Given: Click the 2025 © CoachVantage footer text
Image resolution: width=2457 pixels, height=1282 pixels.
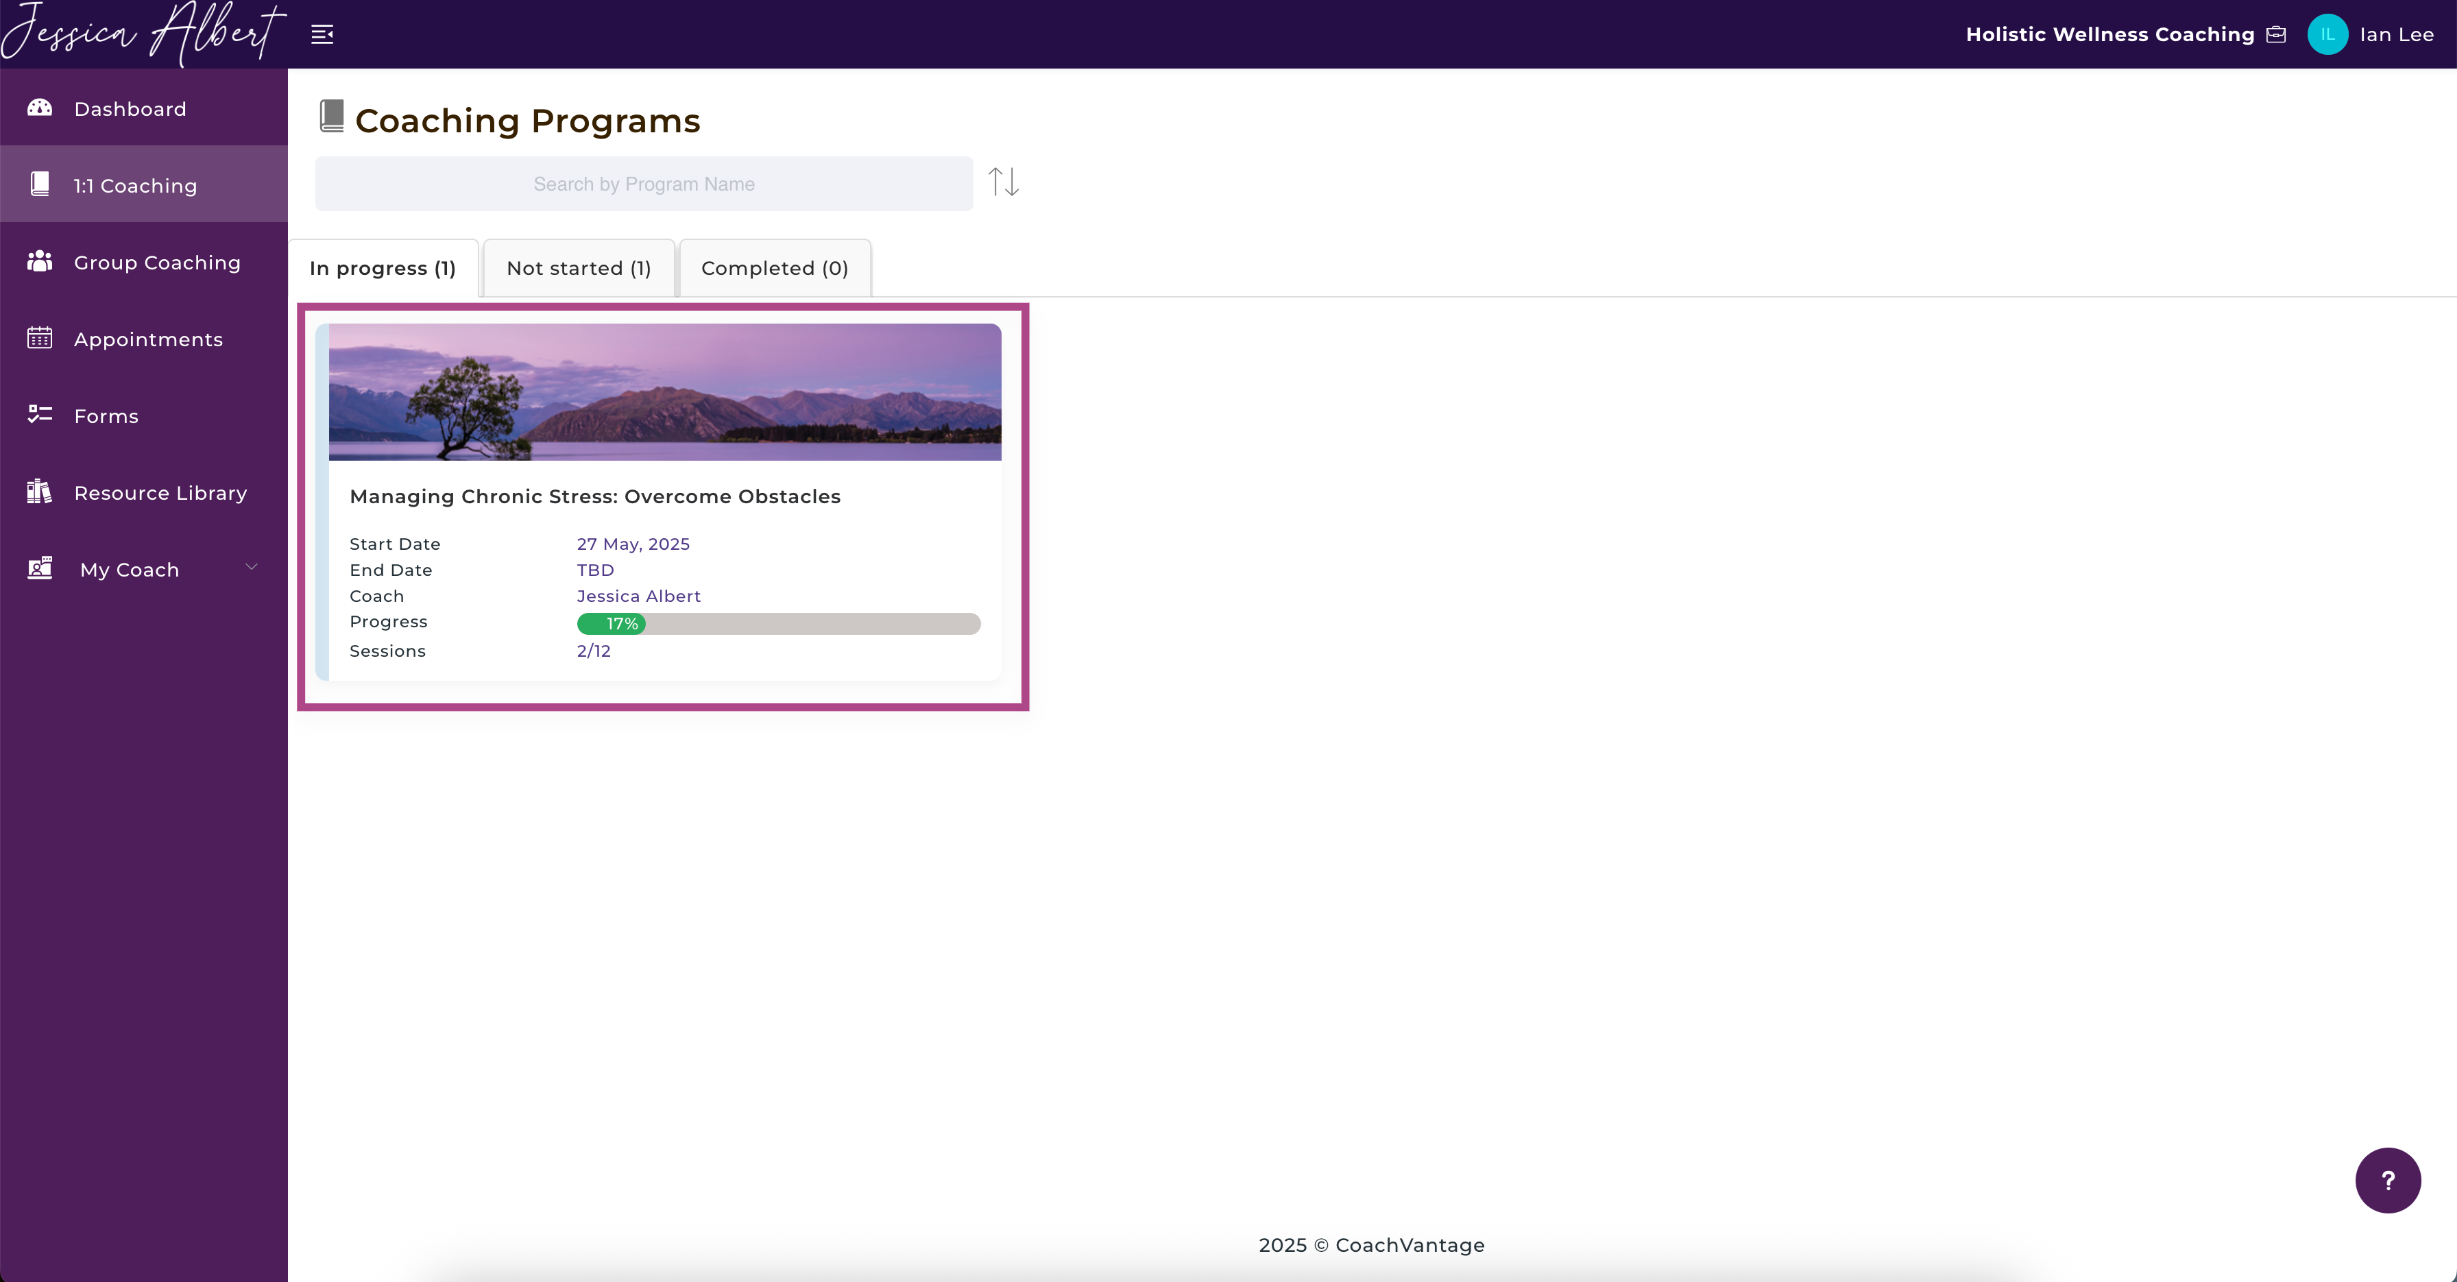Looking at the screenshot, I should (1371, 1245).
